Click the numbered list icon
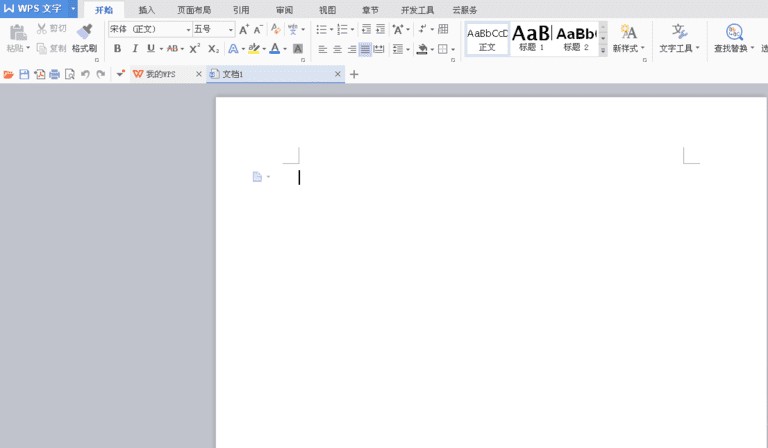This screenshot has width=768, height=448. click(x=342, y=29)
